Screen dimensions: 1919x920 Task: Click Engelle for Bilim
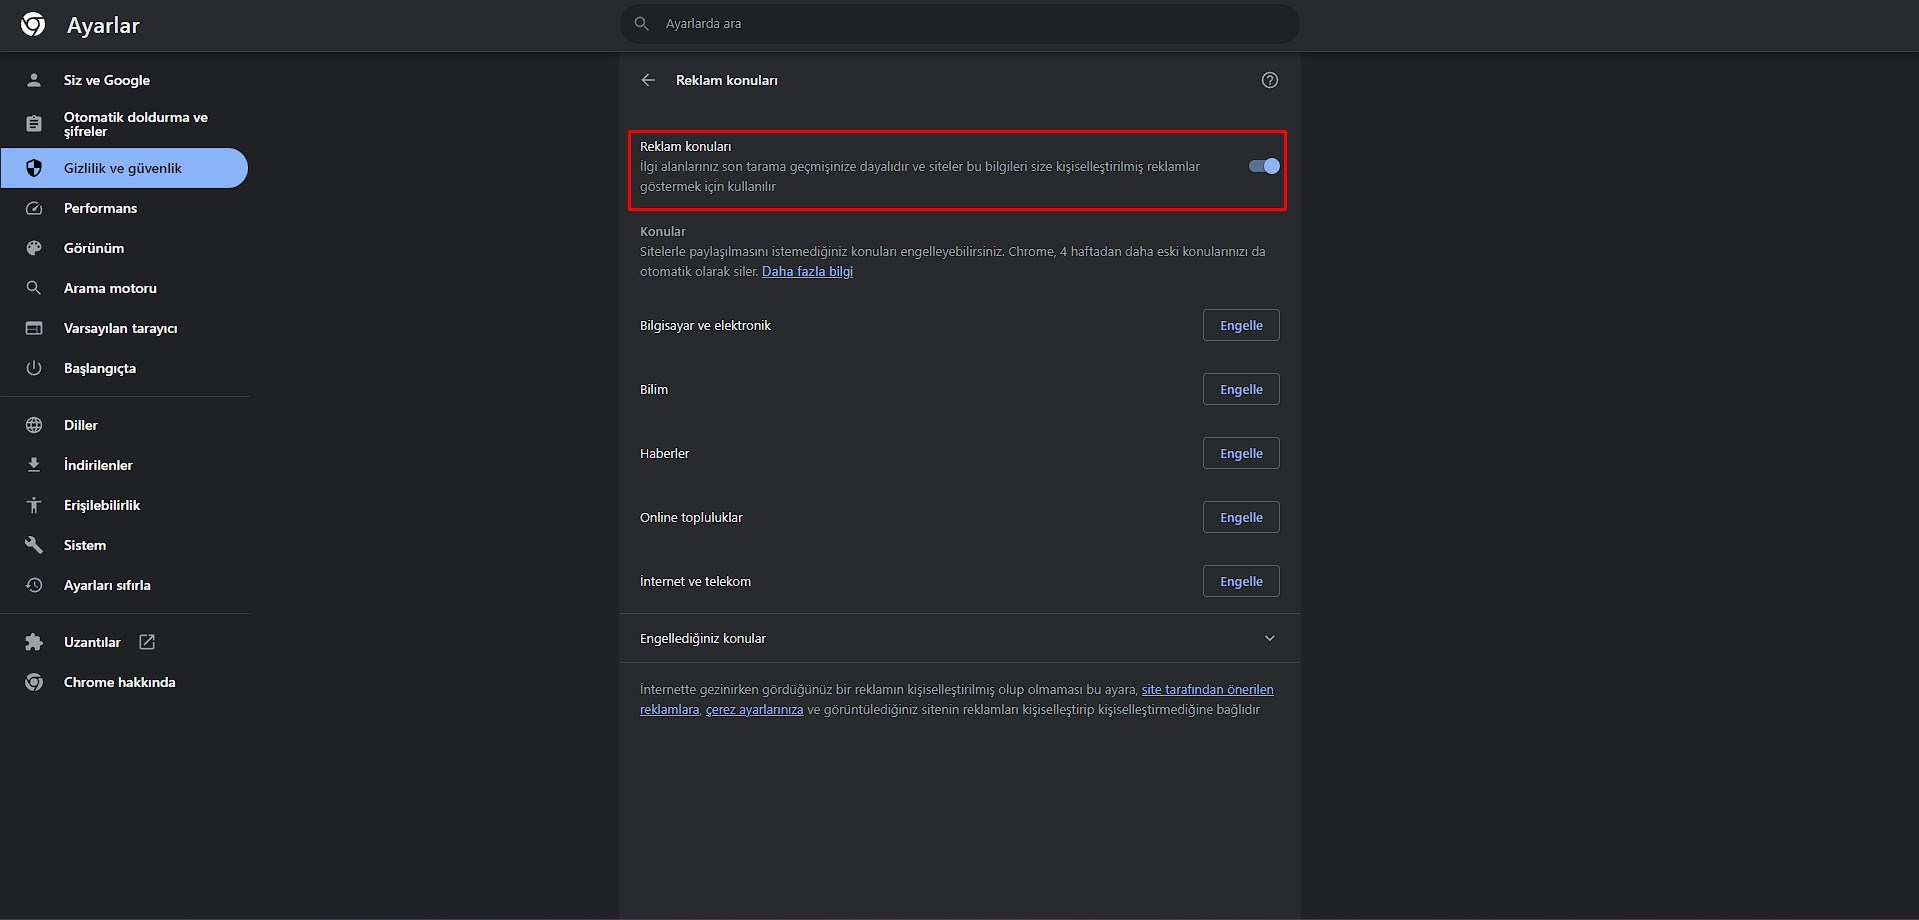click(x=1241, y=389)
